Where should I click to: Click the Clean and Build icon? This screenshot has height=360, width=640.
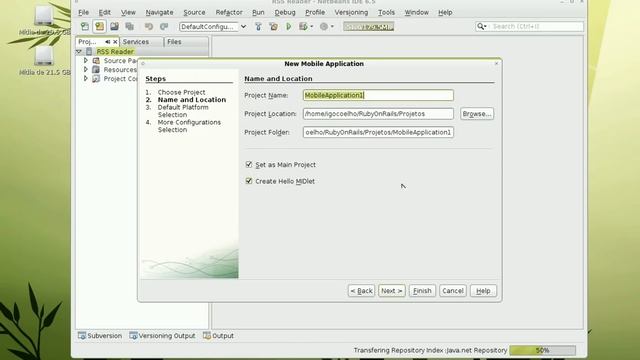pos(273,27)
